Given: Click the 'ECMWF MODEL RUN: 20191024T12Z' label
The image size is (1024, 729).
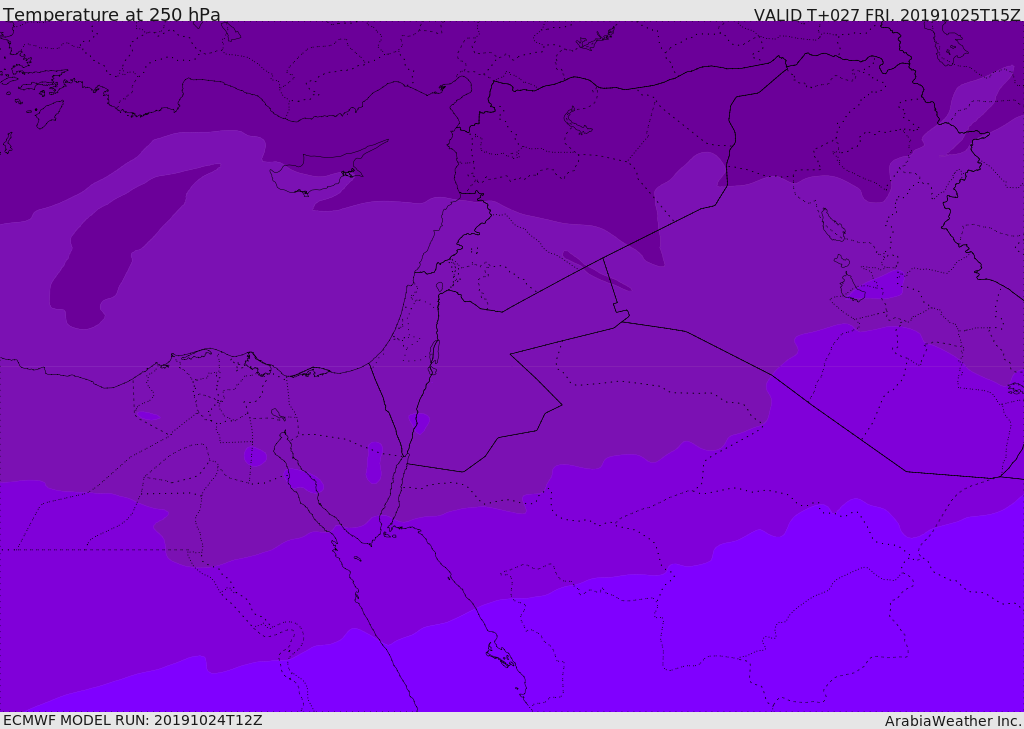Looking at the screenshot, I should [133, 720].
